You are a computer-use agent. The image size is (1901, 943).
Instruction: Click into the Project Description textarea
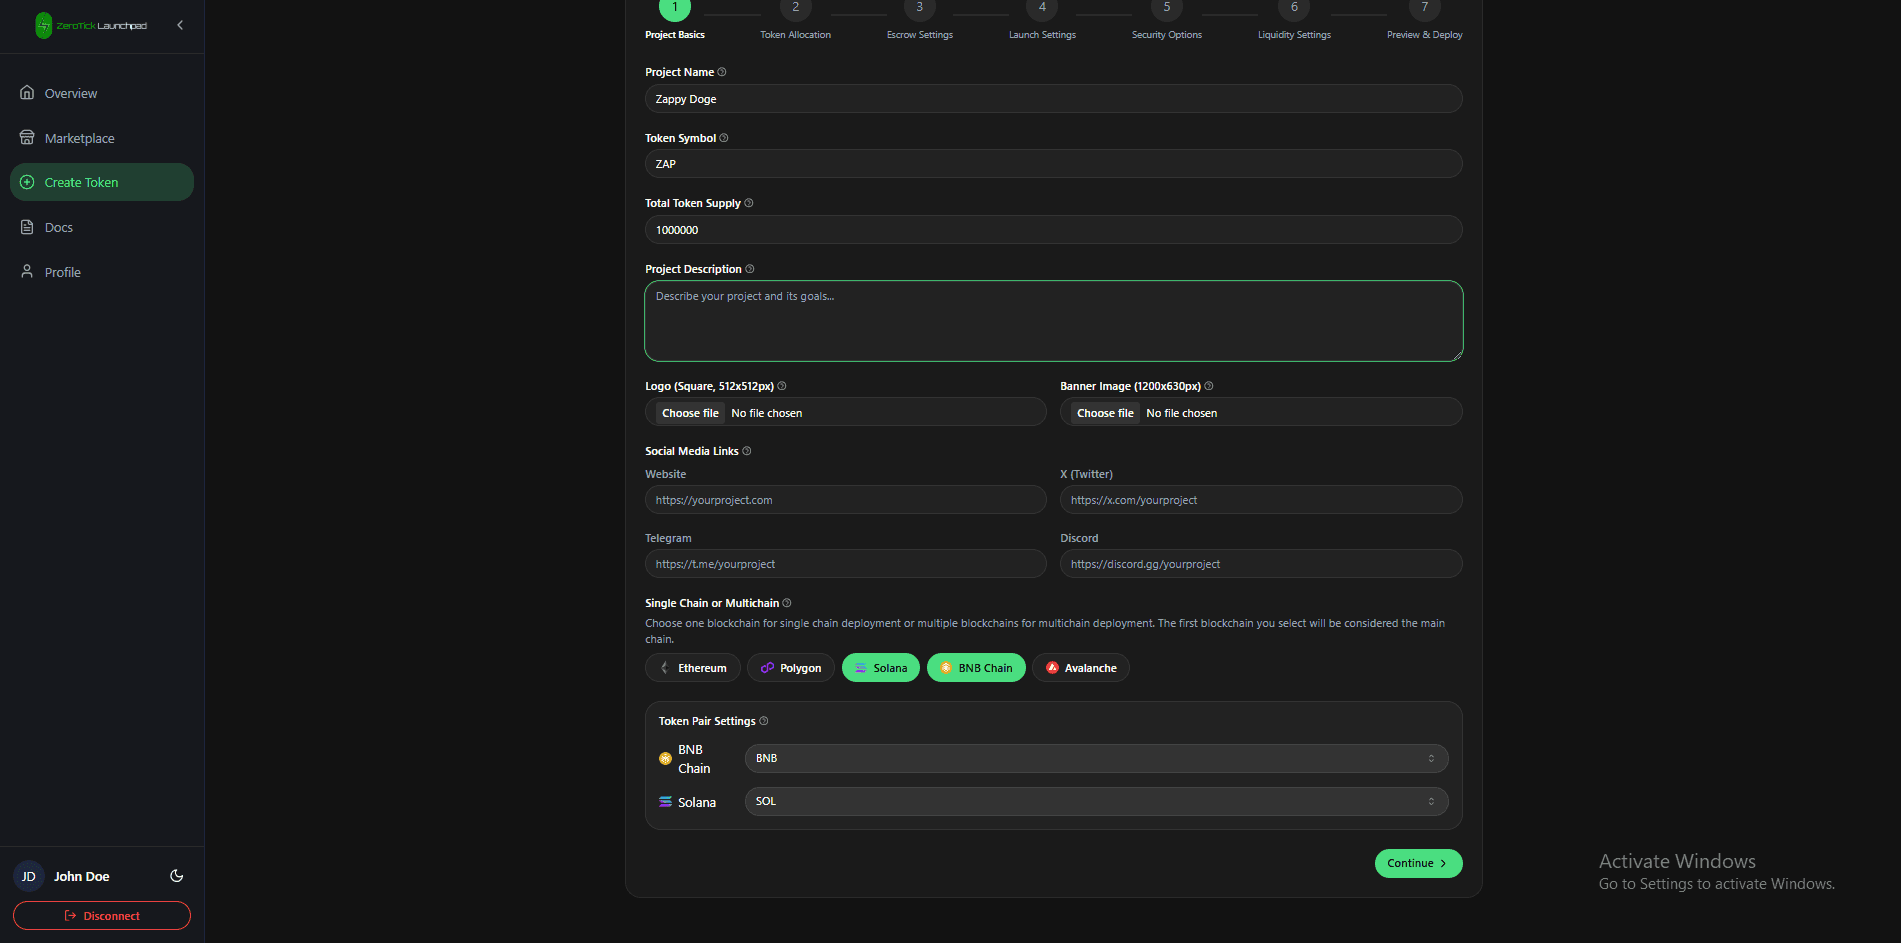(1054, 321)
